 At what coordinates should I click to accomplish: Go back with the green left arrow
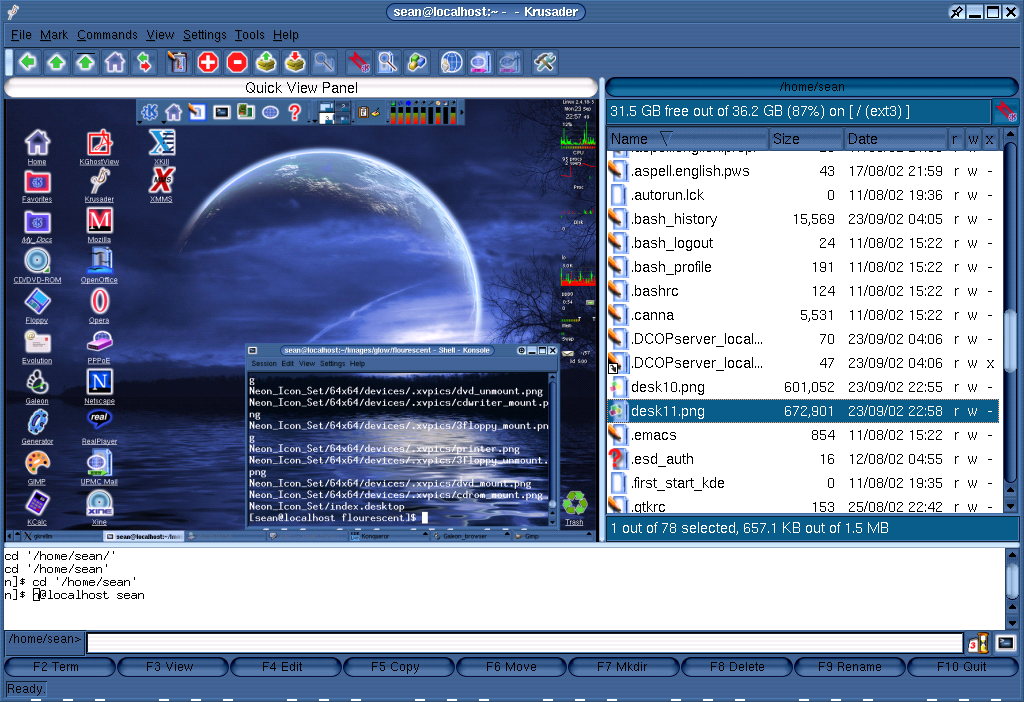click(x=27, y=62)
